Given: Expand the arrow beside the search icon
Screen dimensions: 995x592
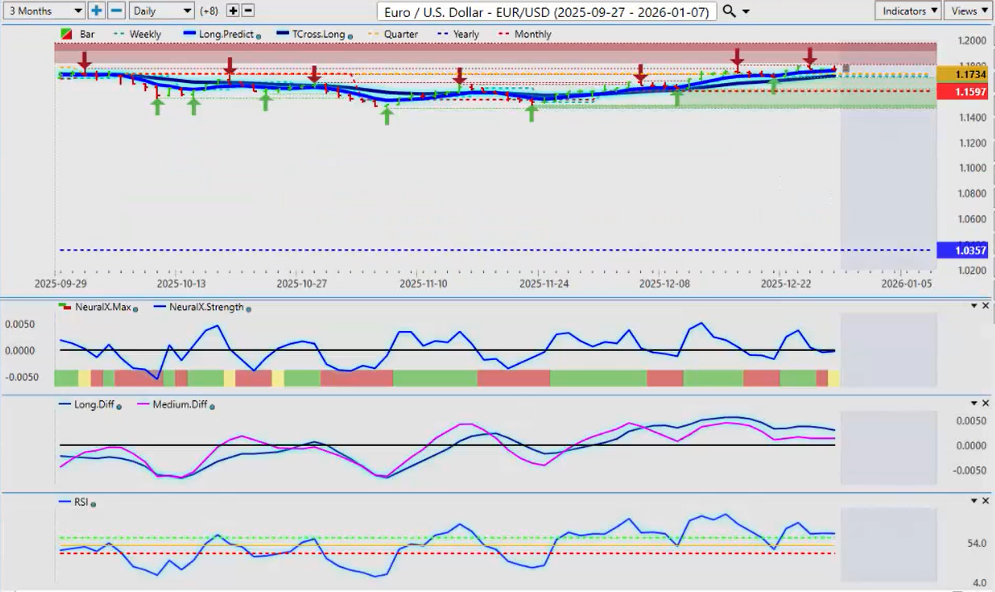Looking at the screenshot, I should [x=746, y=11].
